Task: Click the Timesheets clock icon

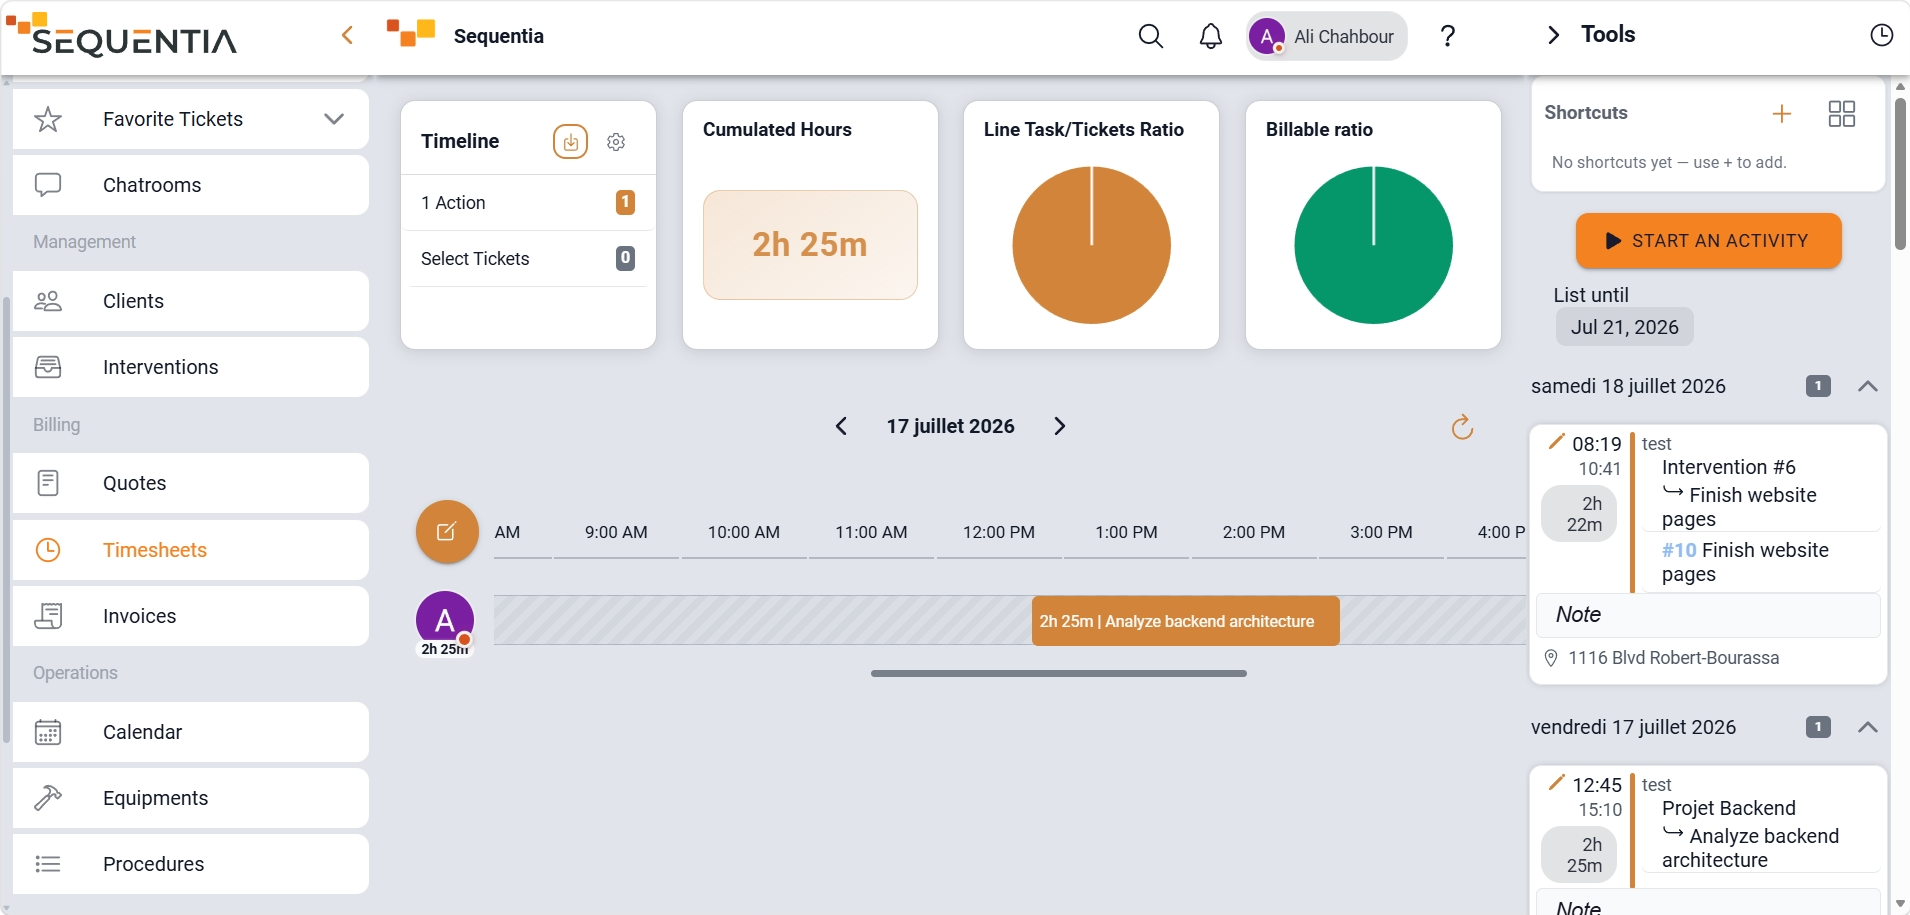Action: [x=48, y=550]
